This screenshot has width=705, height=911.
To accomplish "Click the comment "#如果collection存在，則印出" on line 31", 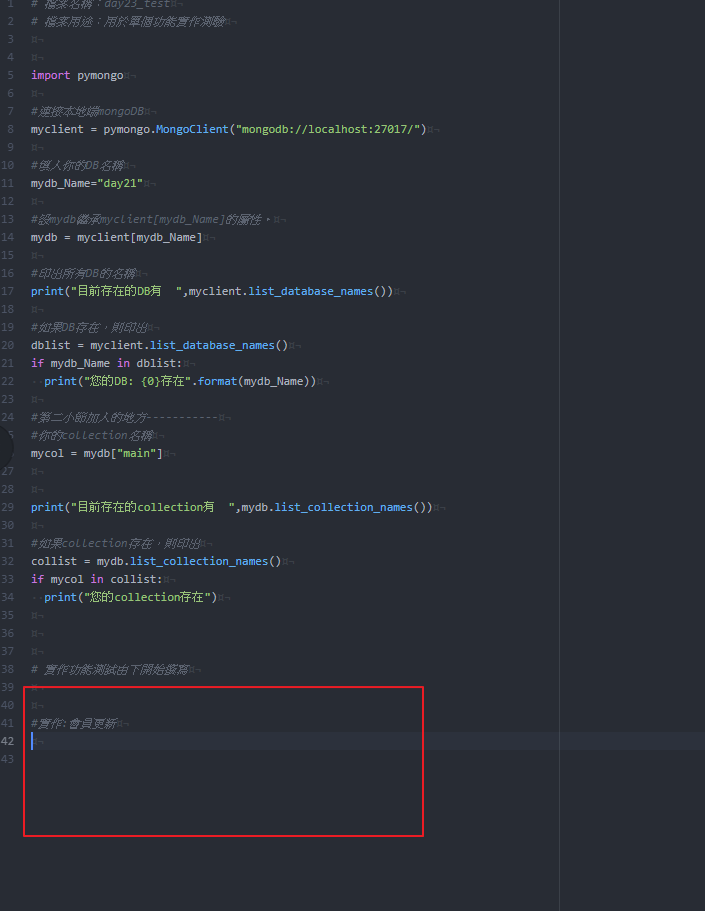I will [116, 543].
